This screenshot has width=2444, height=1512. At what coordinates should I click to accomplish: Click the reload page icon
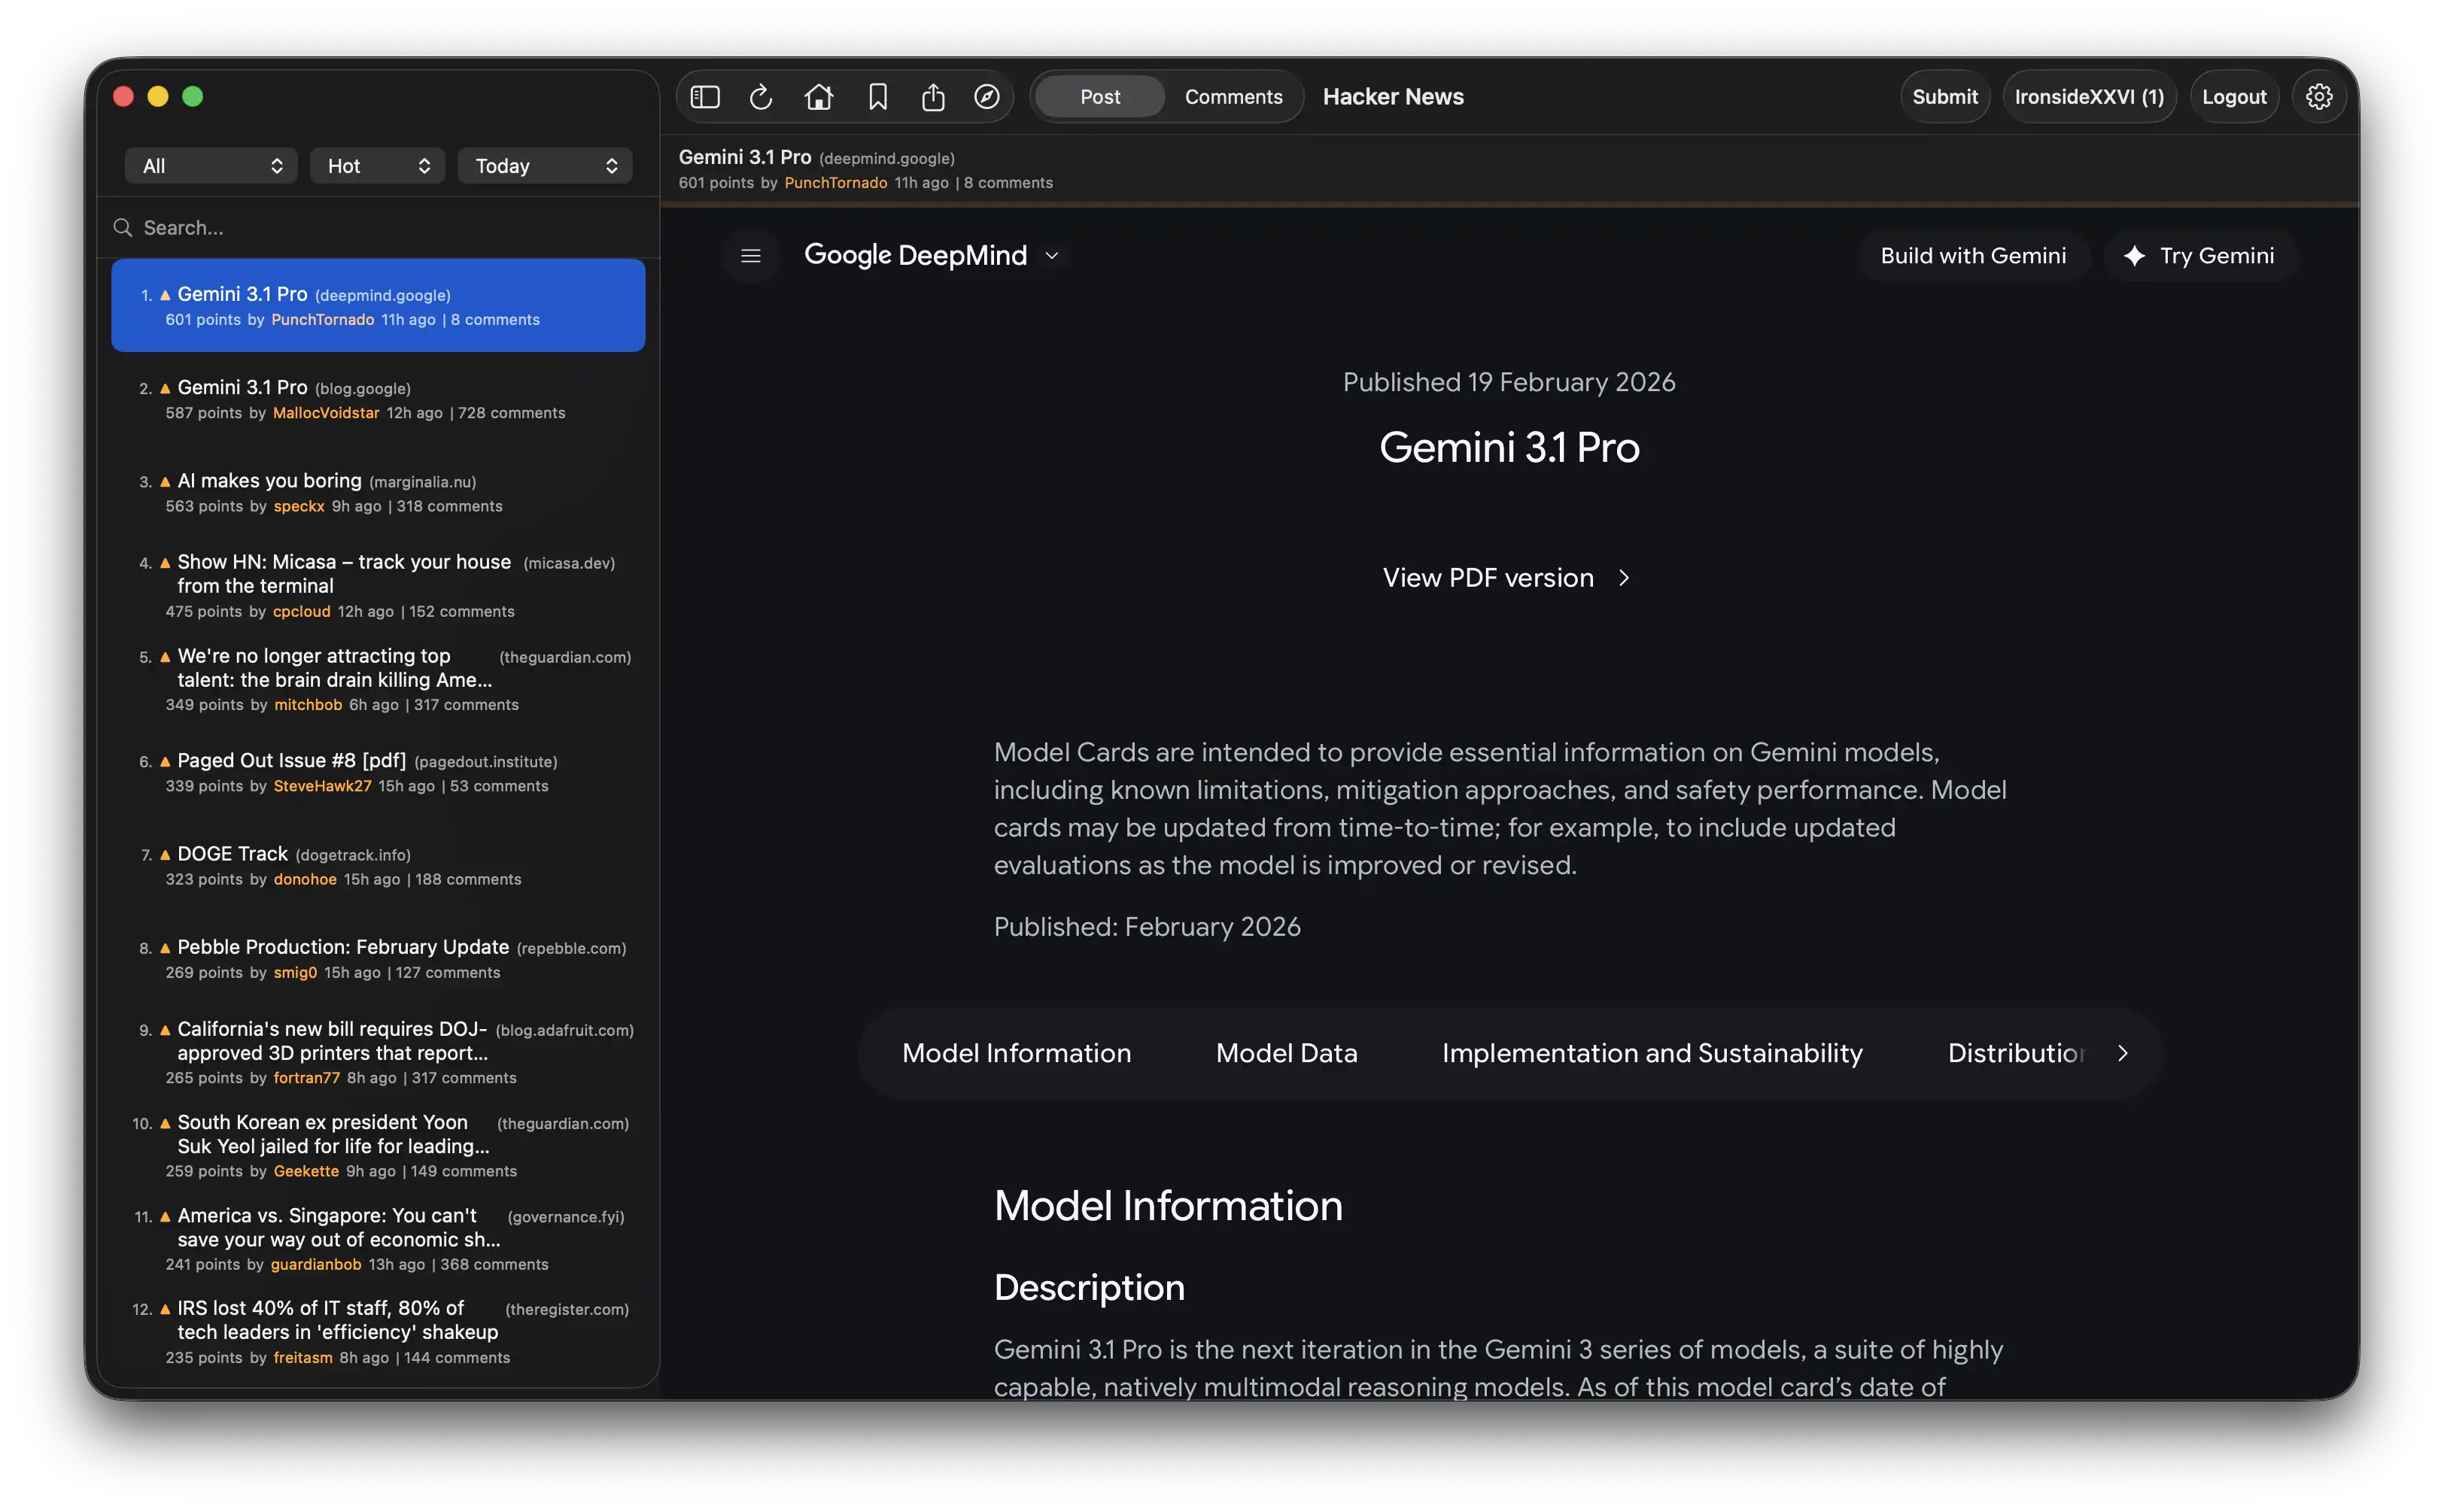point(761,97)
